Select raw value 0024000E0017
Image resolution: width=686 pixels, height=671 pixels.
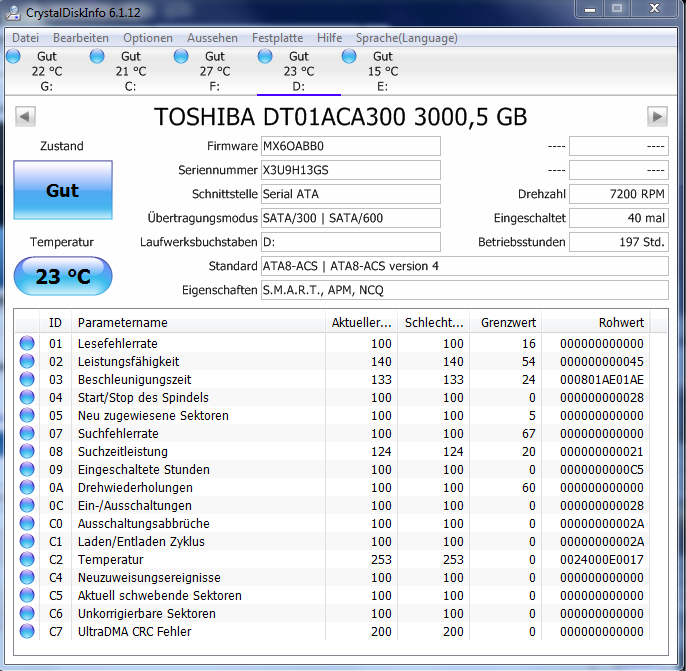(x=602, y=559)
